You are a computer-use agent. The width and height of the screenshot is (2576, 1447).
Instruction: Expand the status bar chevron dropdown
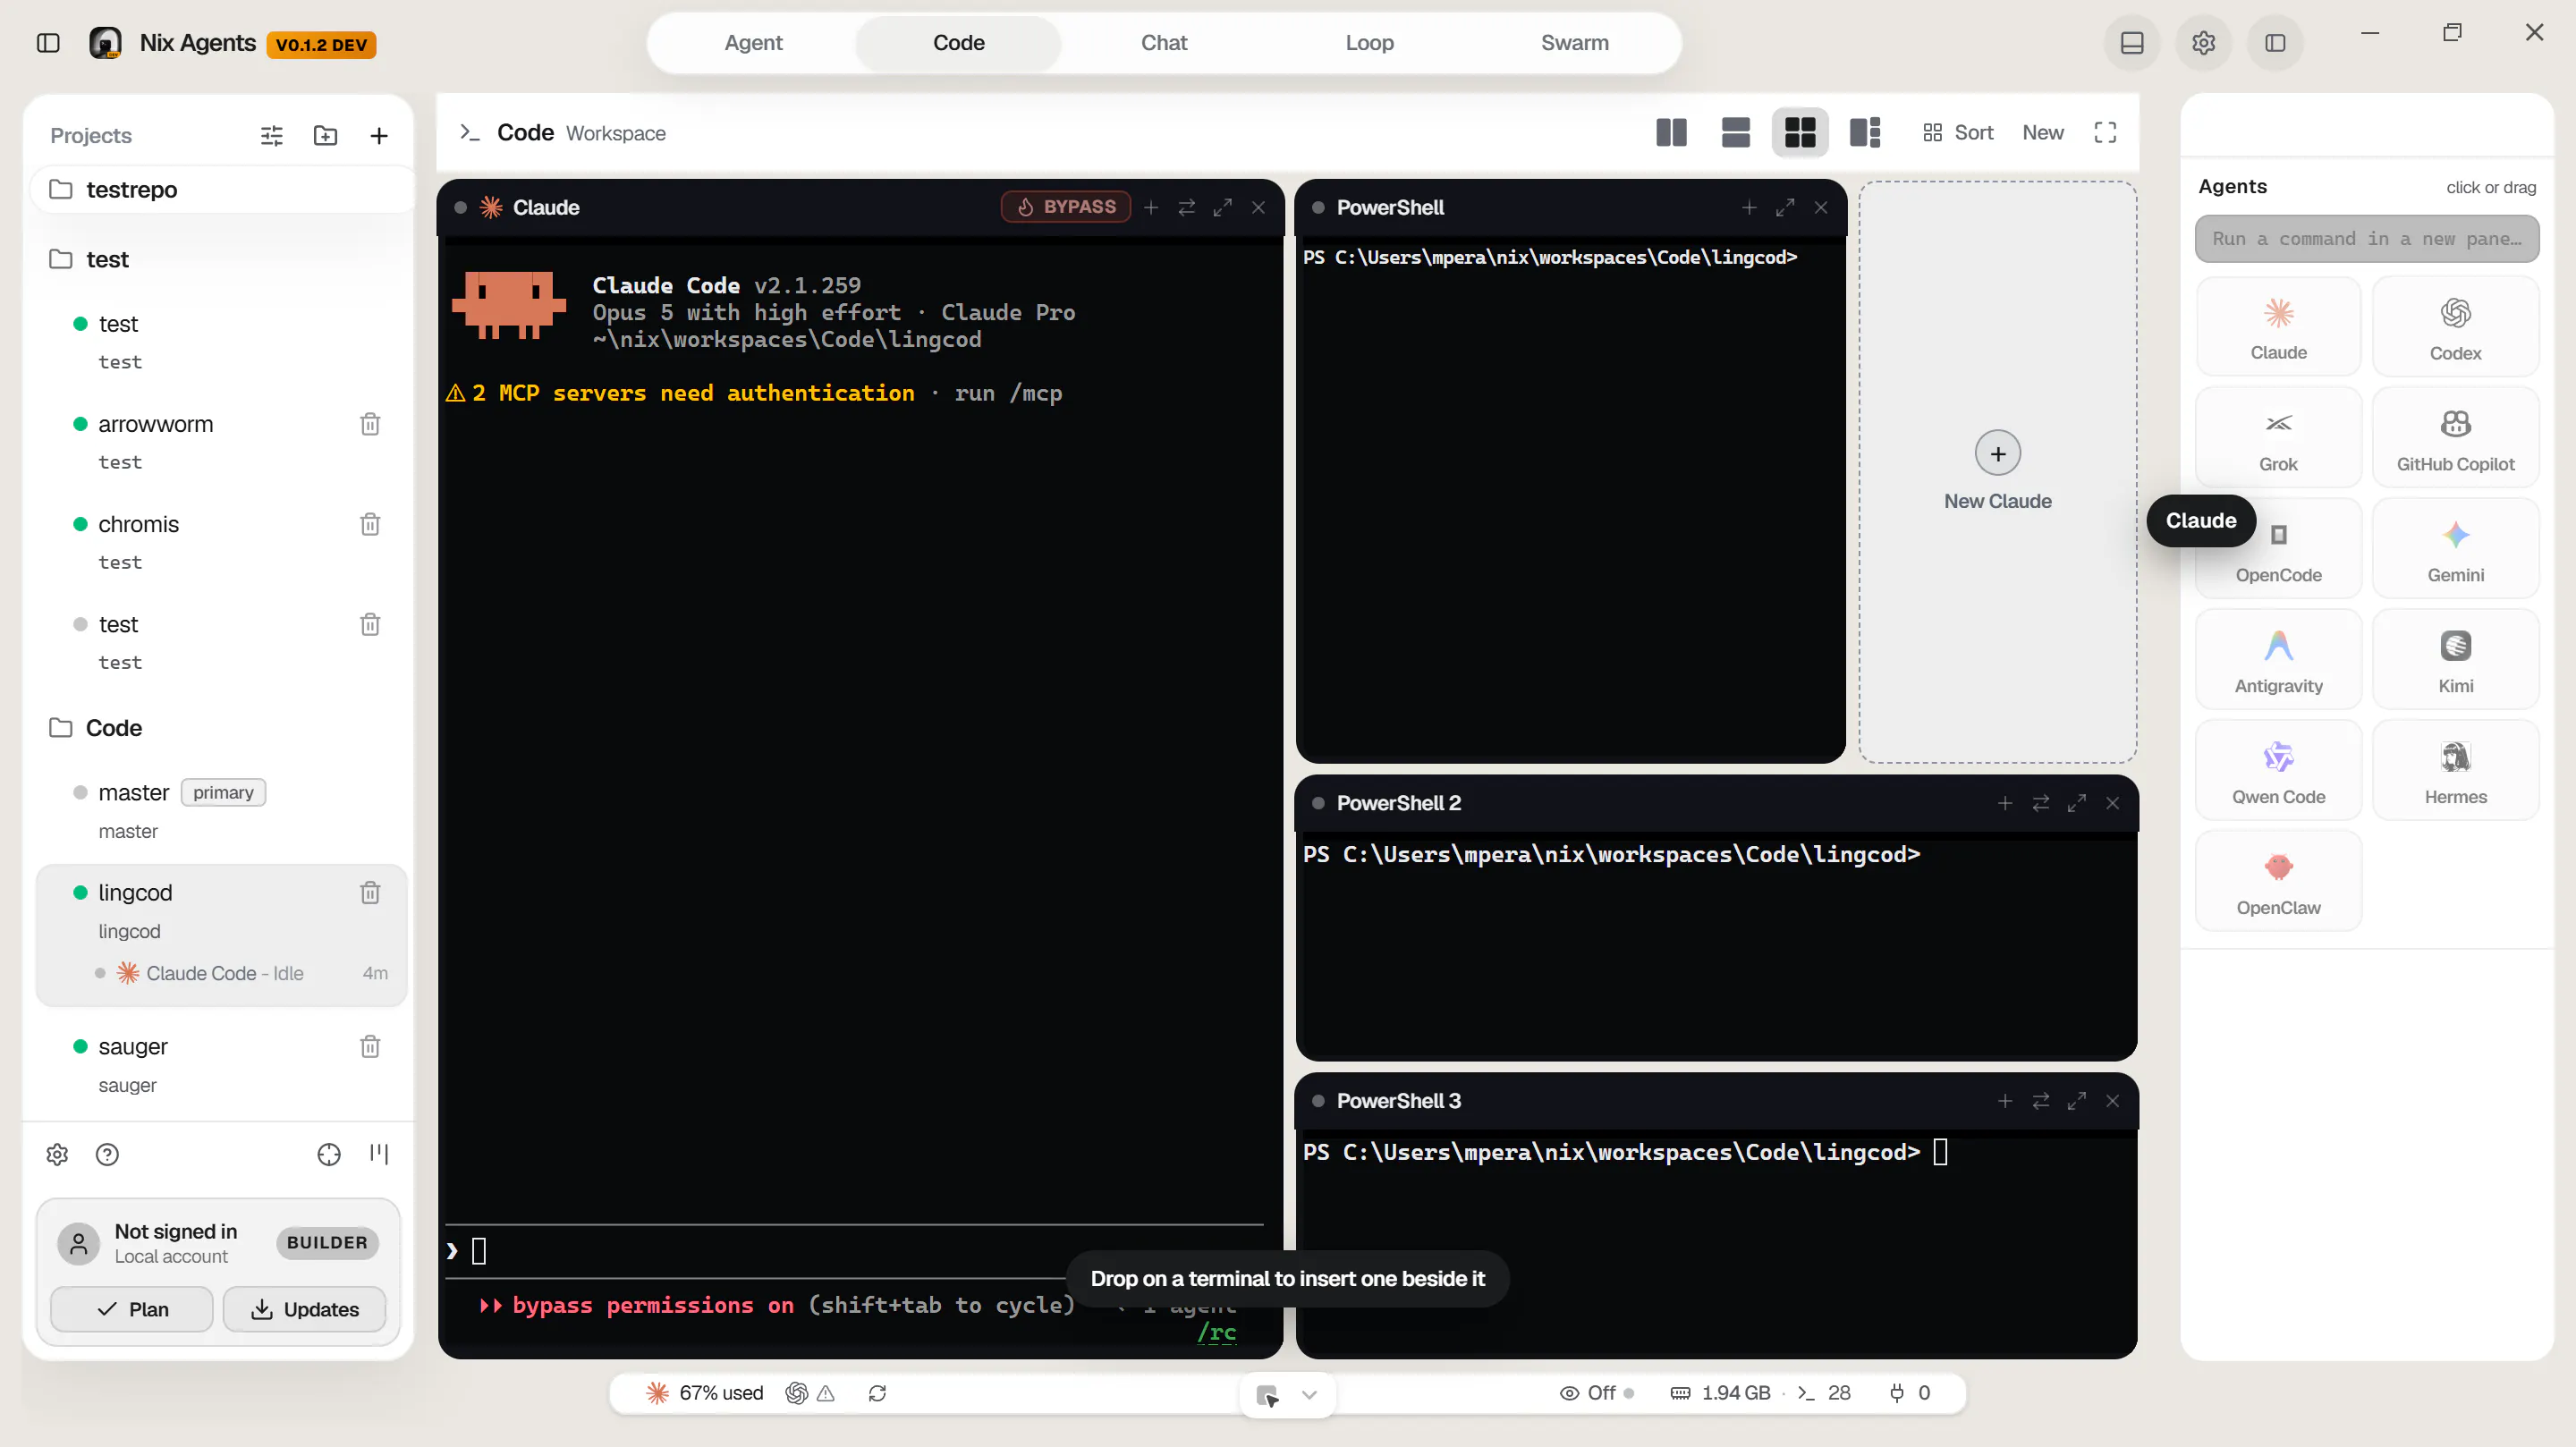[1309, 1394]
